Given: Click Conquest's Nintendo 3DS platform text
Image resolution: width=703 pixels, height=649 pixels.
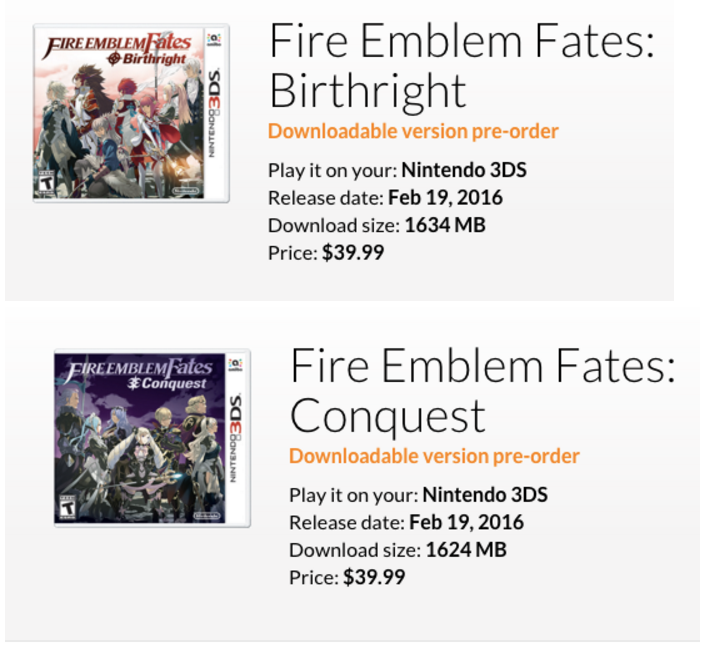Looking at the screenshot, I should 485,495.
